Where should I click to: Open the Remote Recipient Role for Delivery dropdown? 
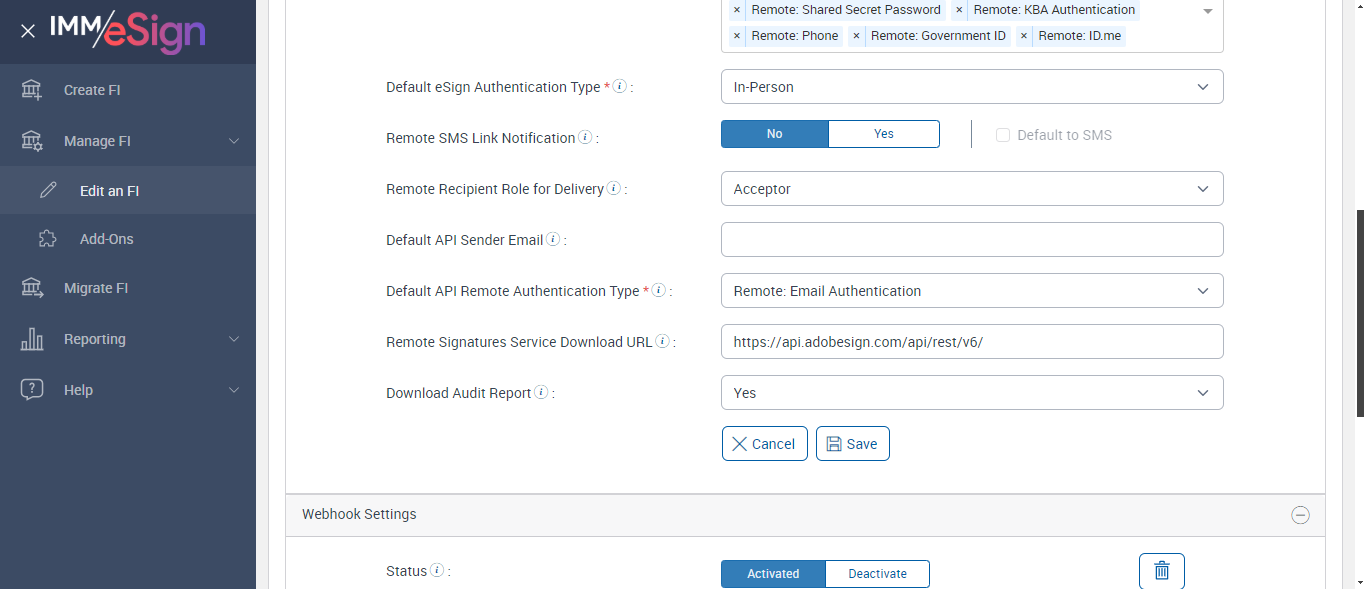point(971,189)
